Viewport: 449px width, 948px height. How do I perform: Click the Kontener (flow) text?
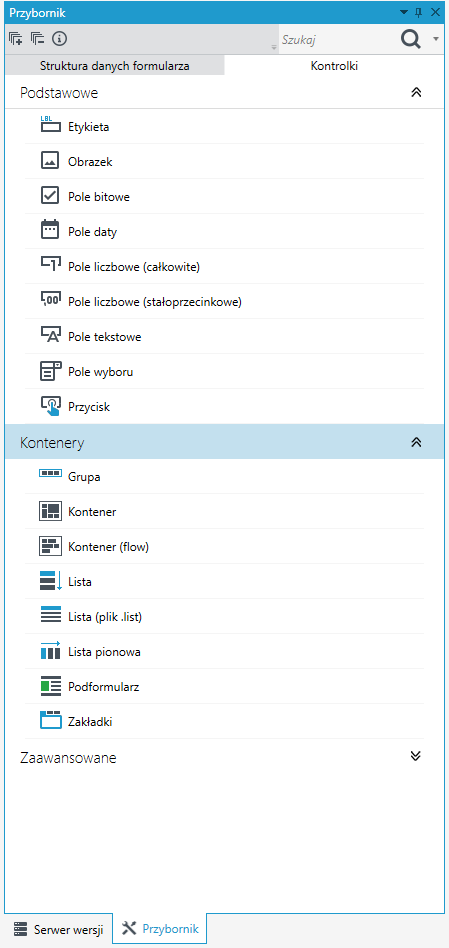tap(109, 547)
